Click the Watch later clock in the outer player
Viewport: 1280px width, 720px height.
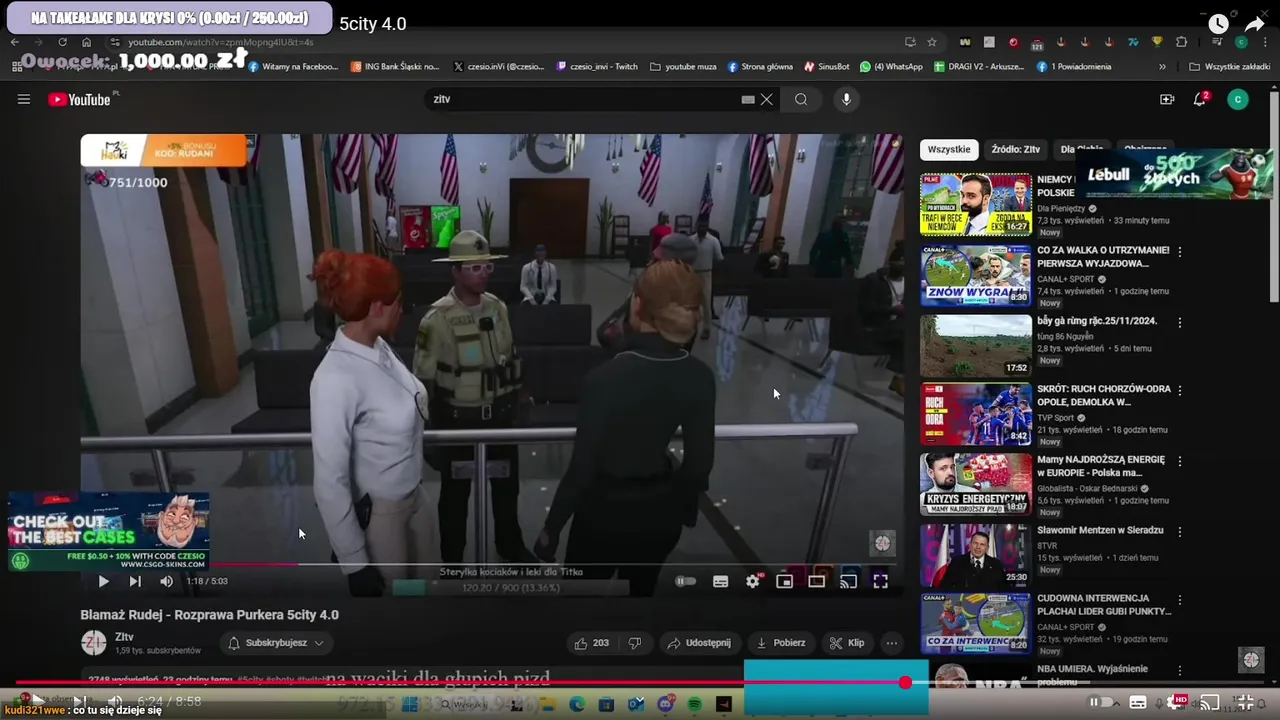coord(1218,24)
